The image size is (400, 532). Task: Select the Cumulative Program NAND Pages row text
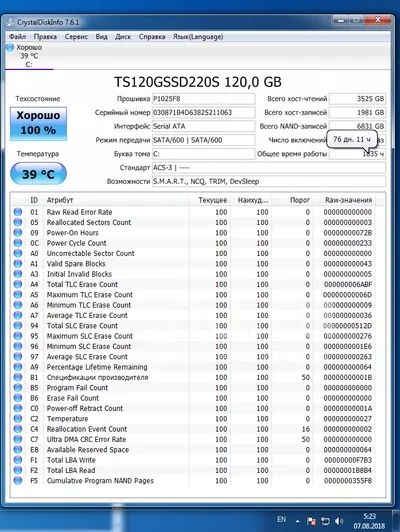click(100, 481)
